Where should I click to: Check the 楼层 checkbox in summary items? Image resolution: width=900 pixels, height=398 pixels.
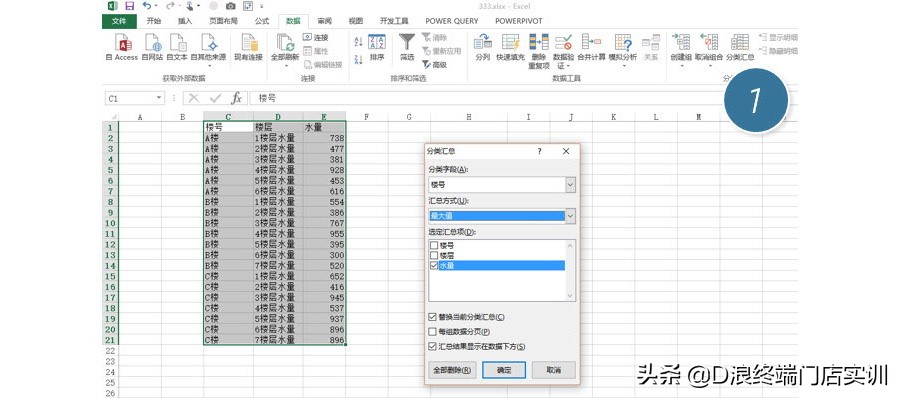tap(434, 255)
